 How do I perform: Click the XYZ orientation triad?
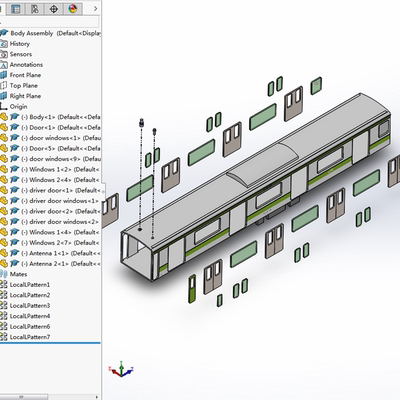(x=121, y=369)
